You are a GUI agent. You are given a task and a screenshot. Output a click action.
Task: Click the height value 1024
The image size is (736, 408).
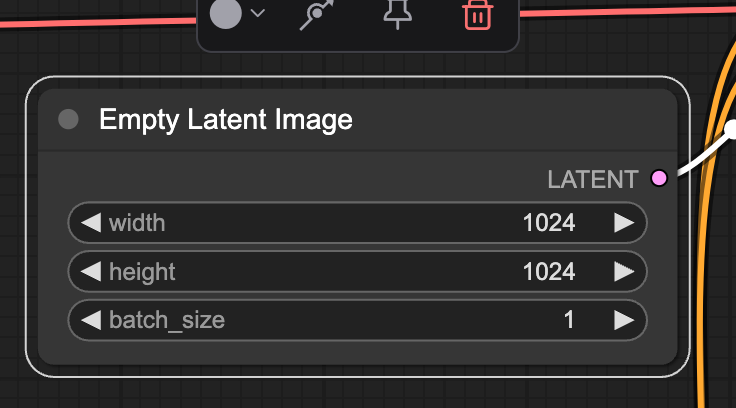[x=549, y=271]
